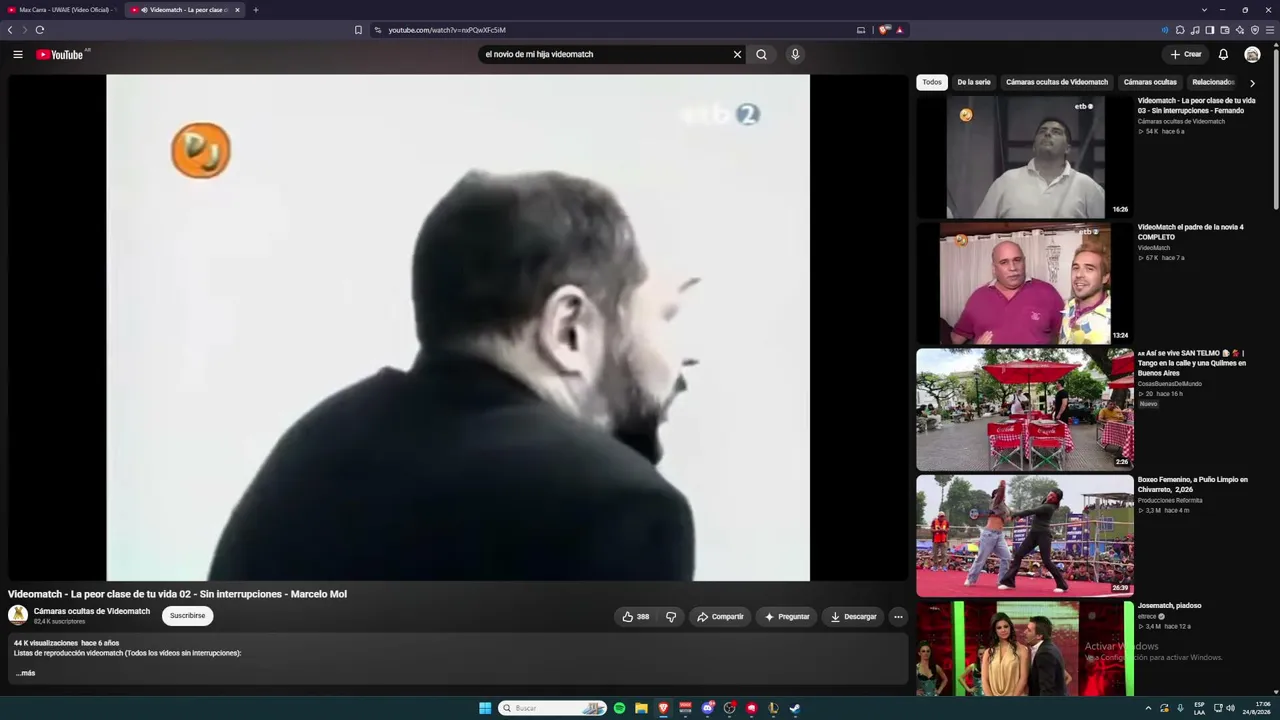Open the Brave VPN shield icon
The width and height of the screenshot is (1280, 720).
point(1255,30)
